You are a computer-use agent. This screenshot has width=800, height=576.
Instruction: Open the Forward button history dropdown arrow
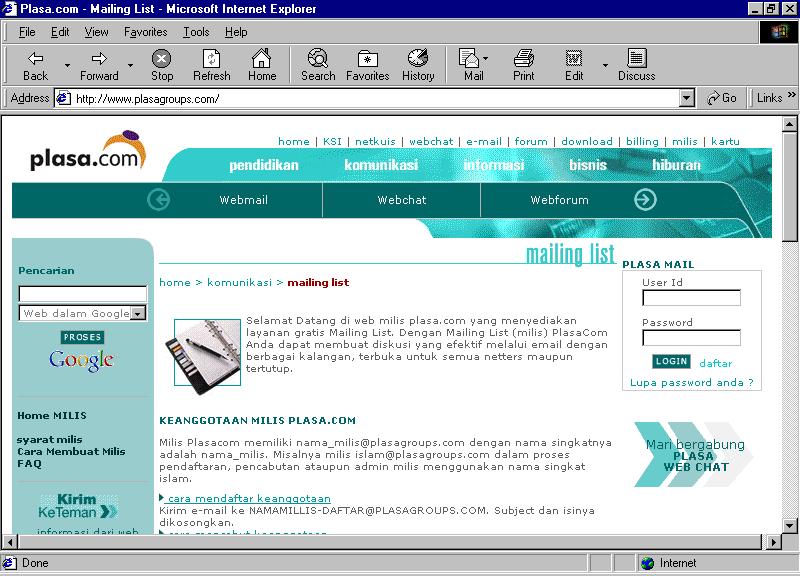(x=130, y=65)
